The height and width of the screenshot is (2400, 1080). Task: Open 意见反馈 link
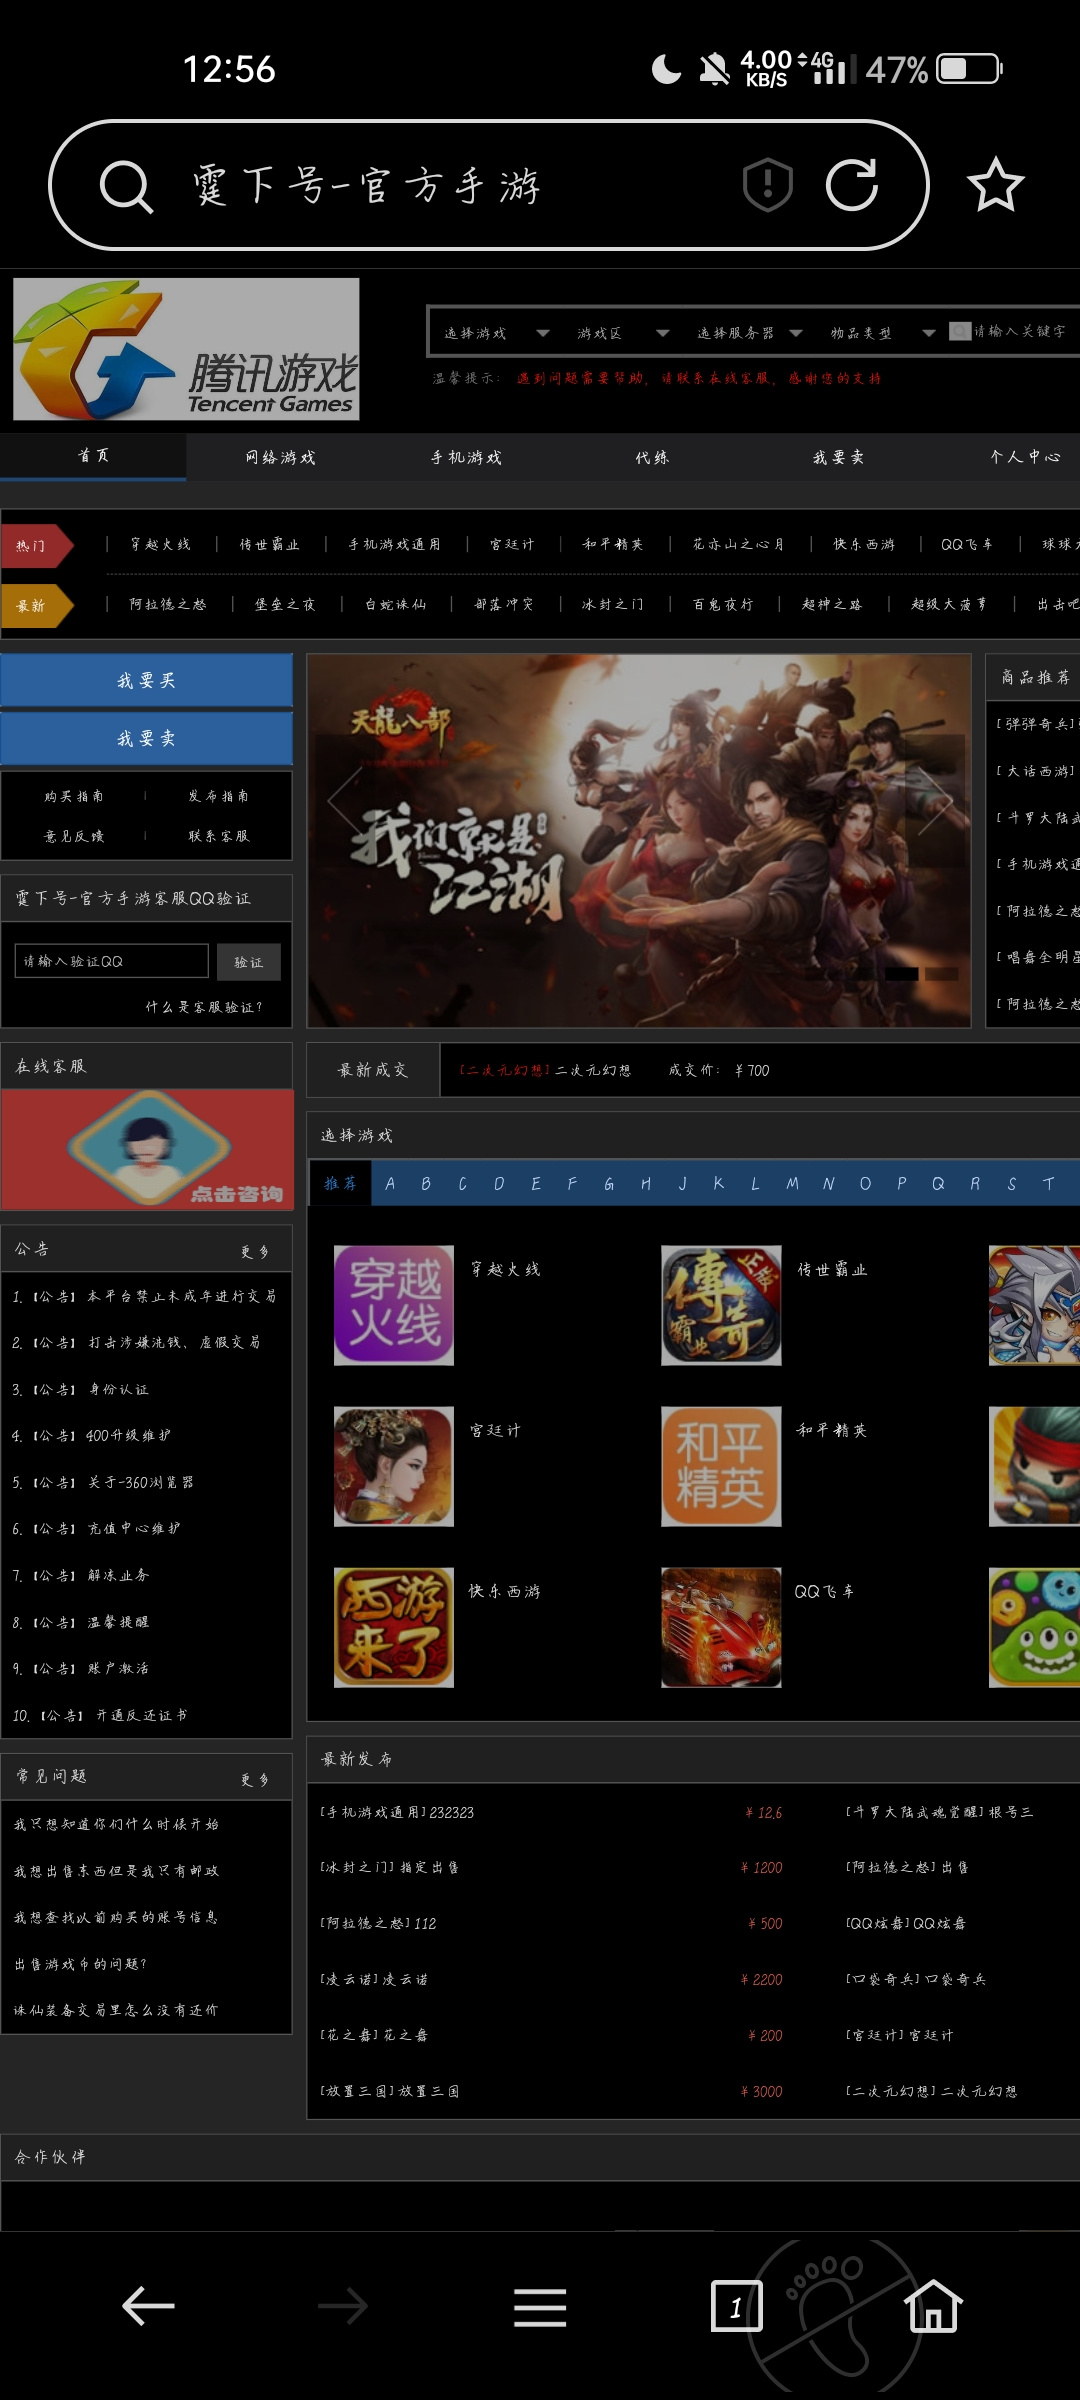74,836
